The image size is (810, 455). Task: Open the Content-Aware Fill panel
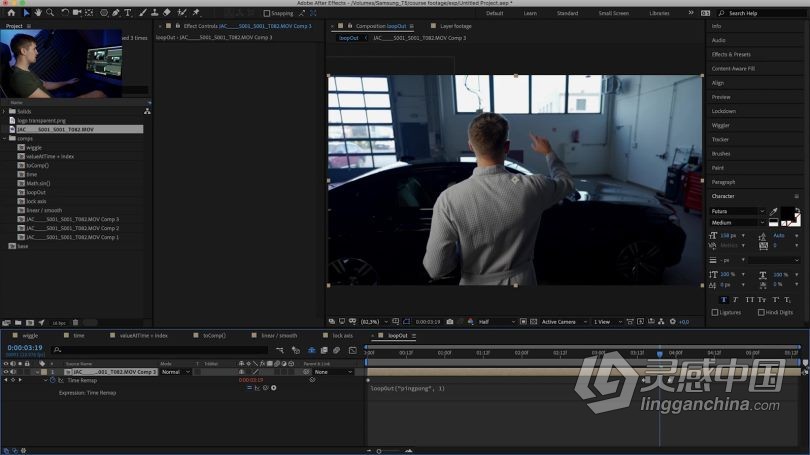pyautogui.click(x=733, y=68)
